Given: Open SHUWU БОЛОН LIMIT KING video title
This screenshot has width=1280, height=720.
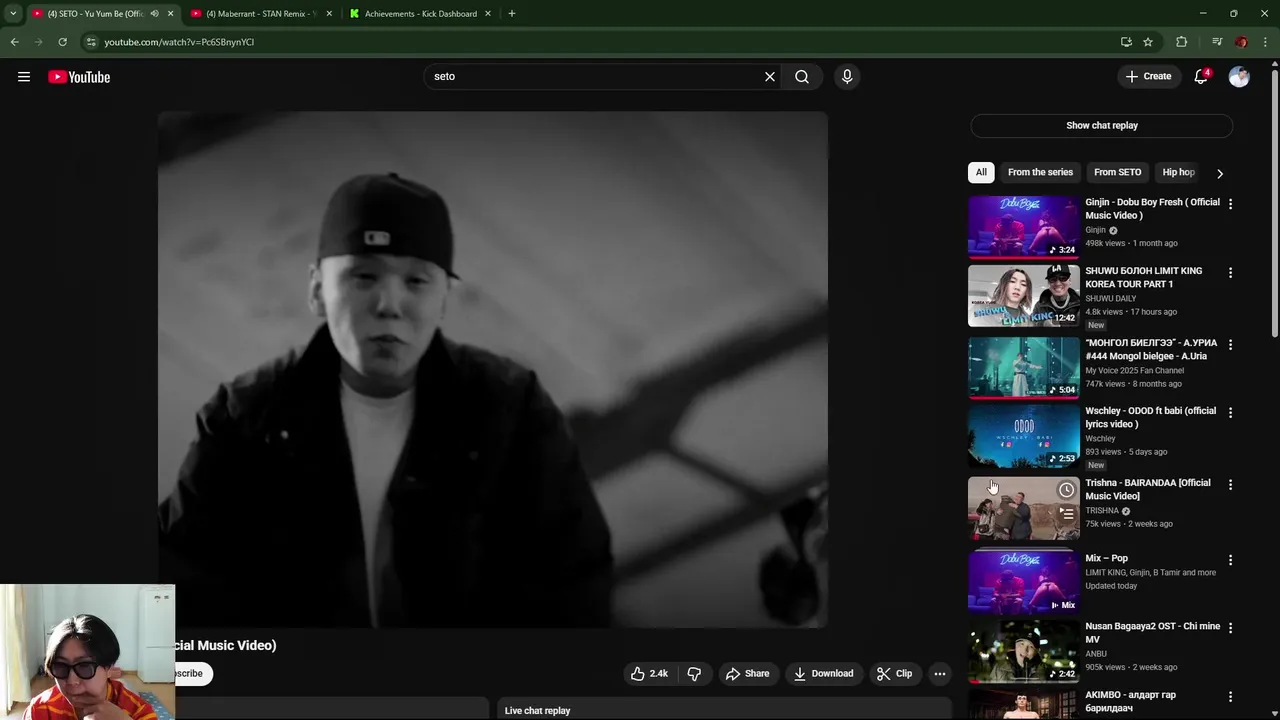Looking at the screenshot, I should tap(1143, 277).
